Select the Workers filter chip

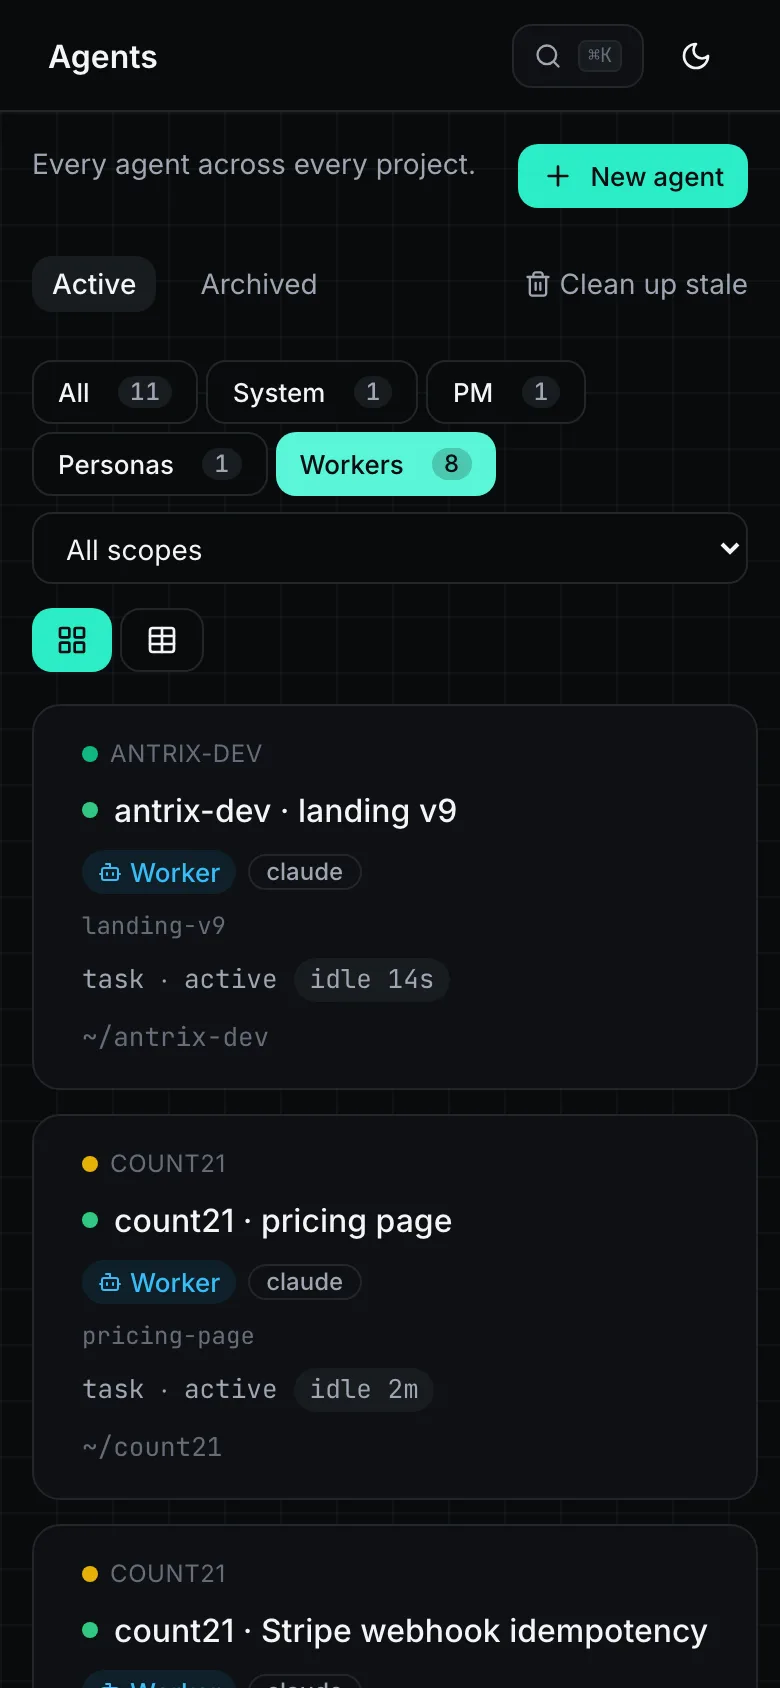(386, 464)
